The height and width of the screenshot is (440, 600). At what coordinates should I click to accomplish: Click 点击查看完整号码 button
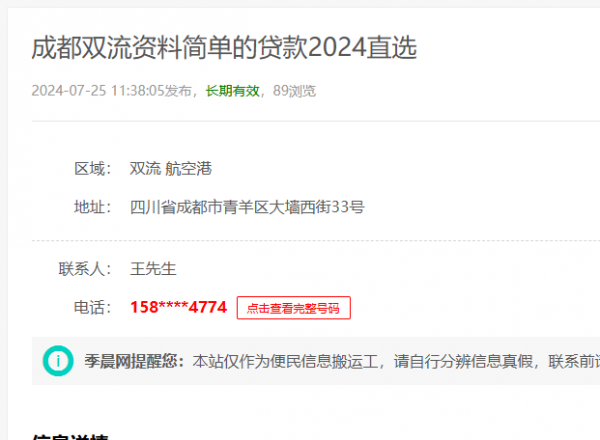pyautogui.click(x=293, y=308)
